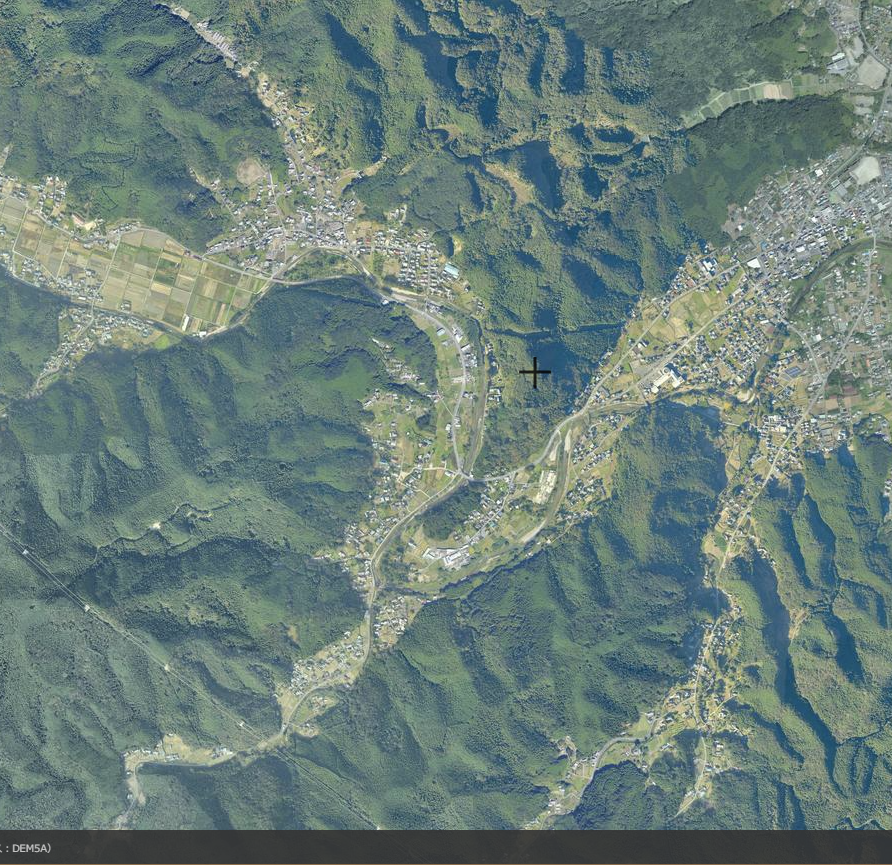Click the small blue-roofed building north of valley

click(452, 270)
